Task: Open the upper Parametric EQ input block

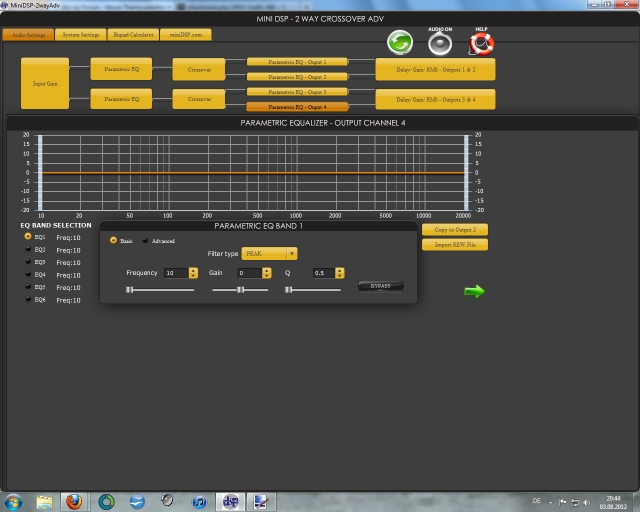Action: (121, 69)
